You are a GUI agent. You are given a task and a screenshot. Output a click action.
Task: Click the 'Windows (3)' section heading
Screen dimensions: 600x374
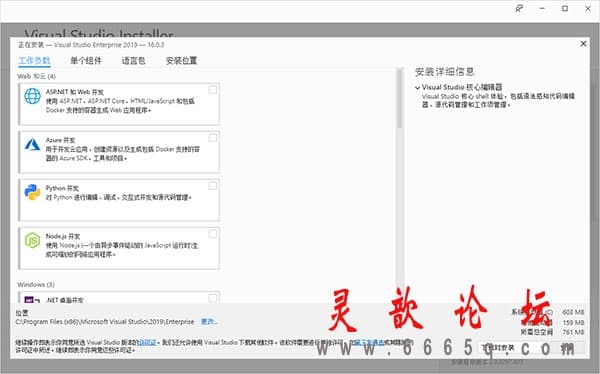pos(36,284)
